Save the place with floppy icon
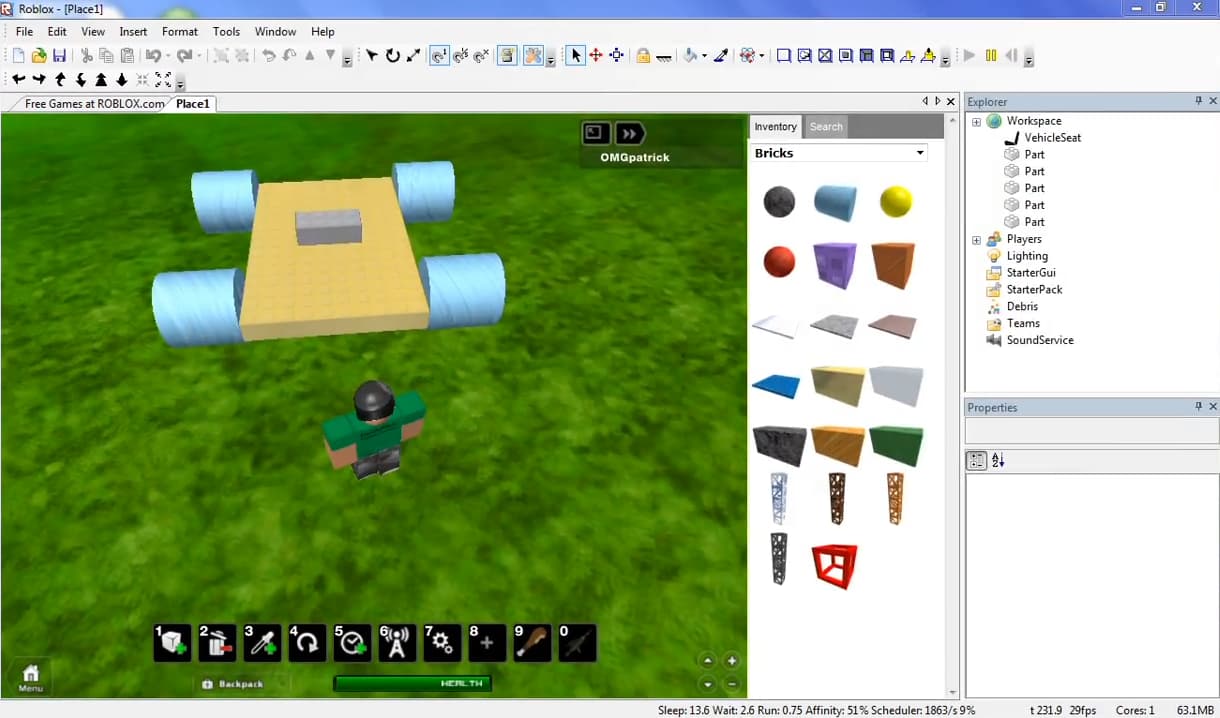The width and height of the screenshot is (1220, 718). click(59, 56)
